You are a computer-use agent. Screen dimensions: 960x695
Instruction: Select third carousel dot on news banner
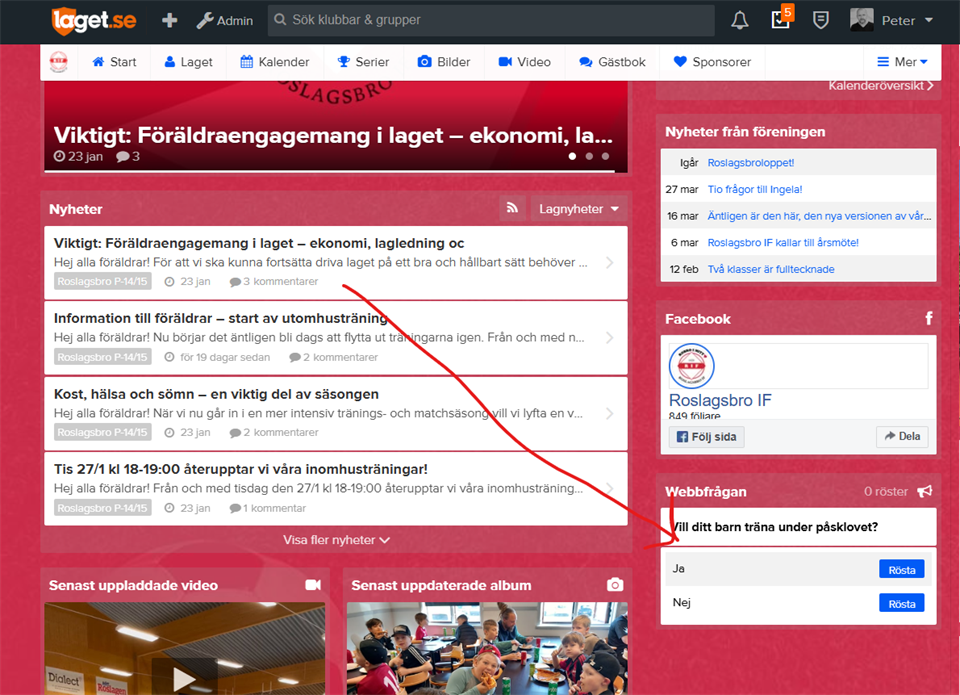[605, 156]
